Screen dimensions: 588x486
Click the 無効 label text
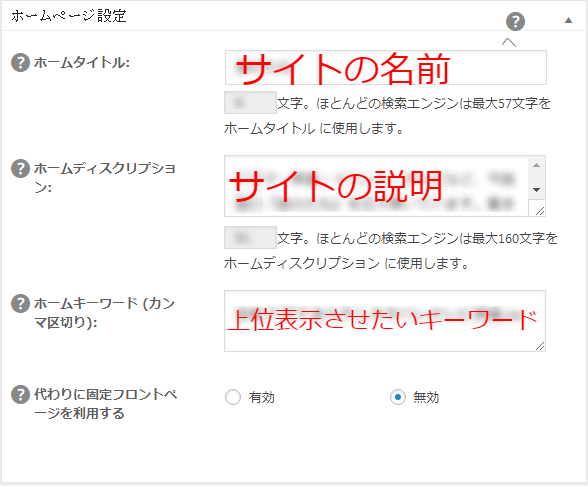(x=426, y=397)
